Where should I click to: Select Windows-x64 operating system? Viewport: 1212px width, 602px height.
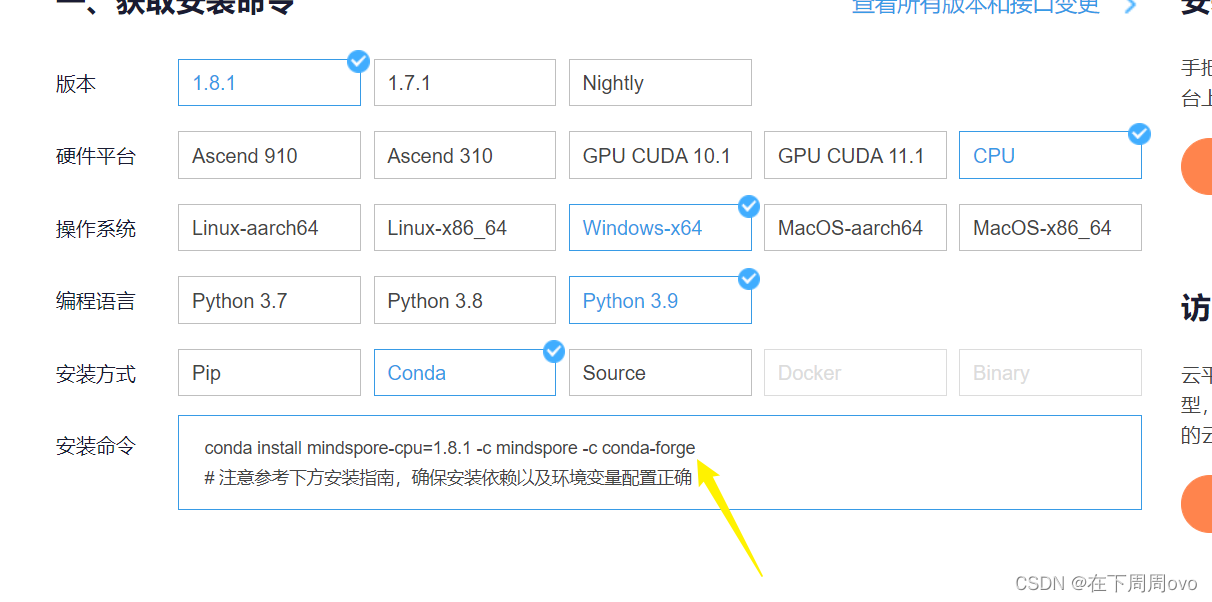pos(660,228)
